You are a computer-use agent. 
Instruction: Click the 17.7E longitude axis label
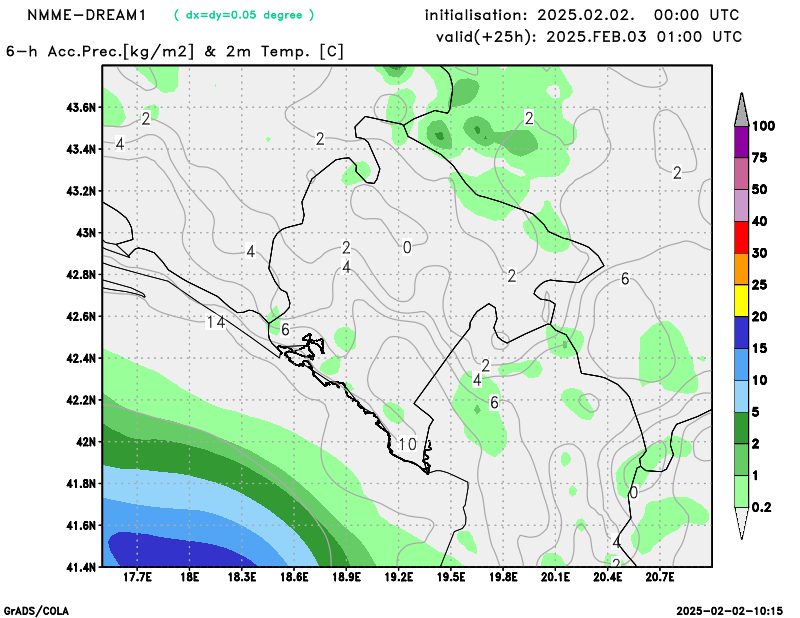[137, 577]
